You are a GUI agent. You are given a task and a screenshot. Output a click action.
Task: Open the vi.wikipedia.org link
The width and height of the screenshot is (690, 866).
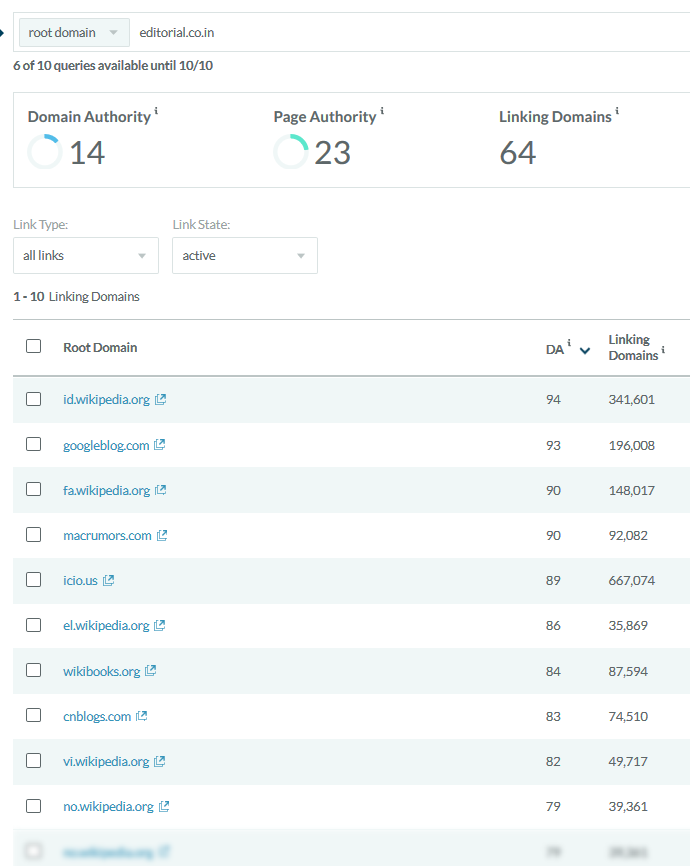(106, 762)
